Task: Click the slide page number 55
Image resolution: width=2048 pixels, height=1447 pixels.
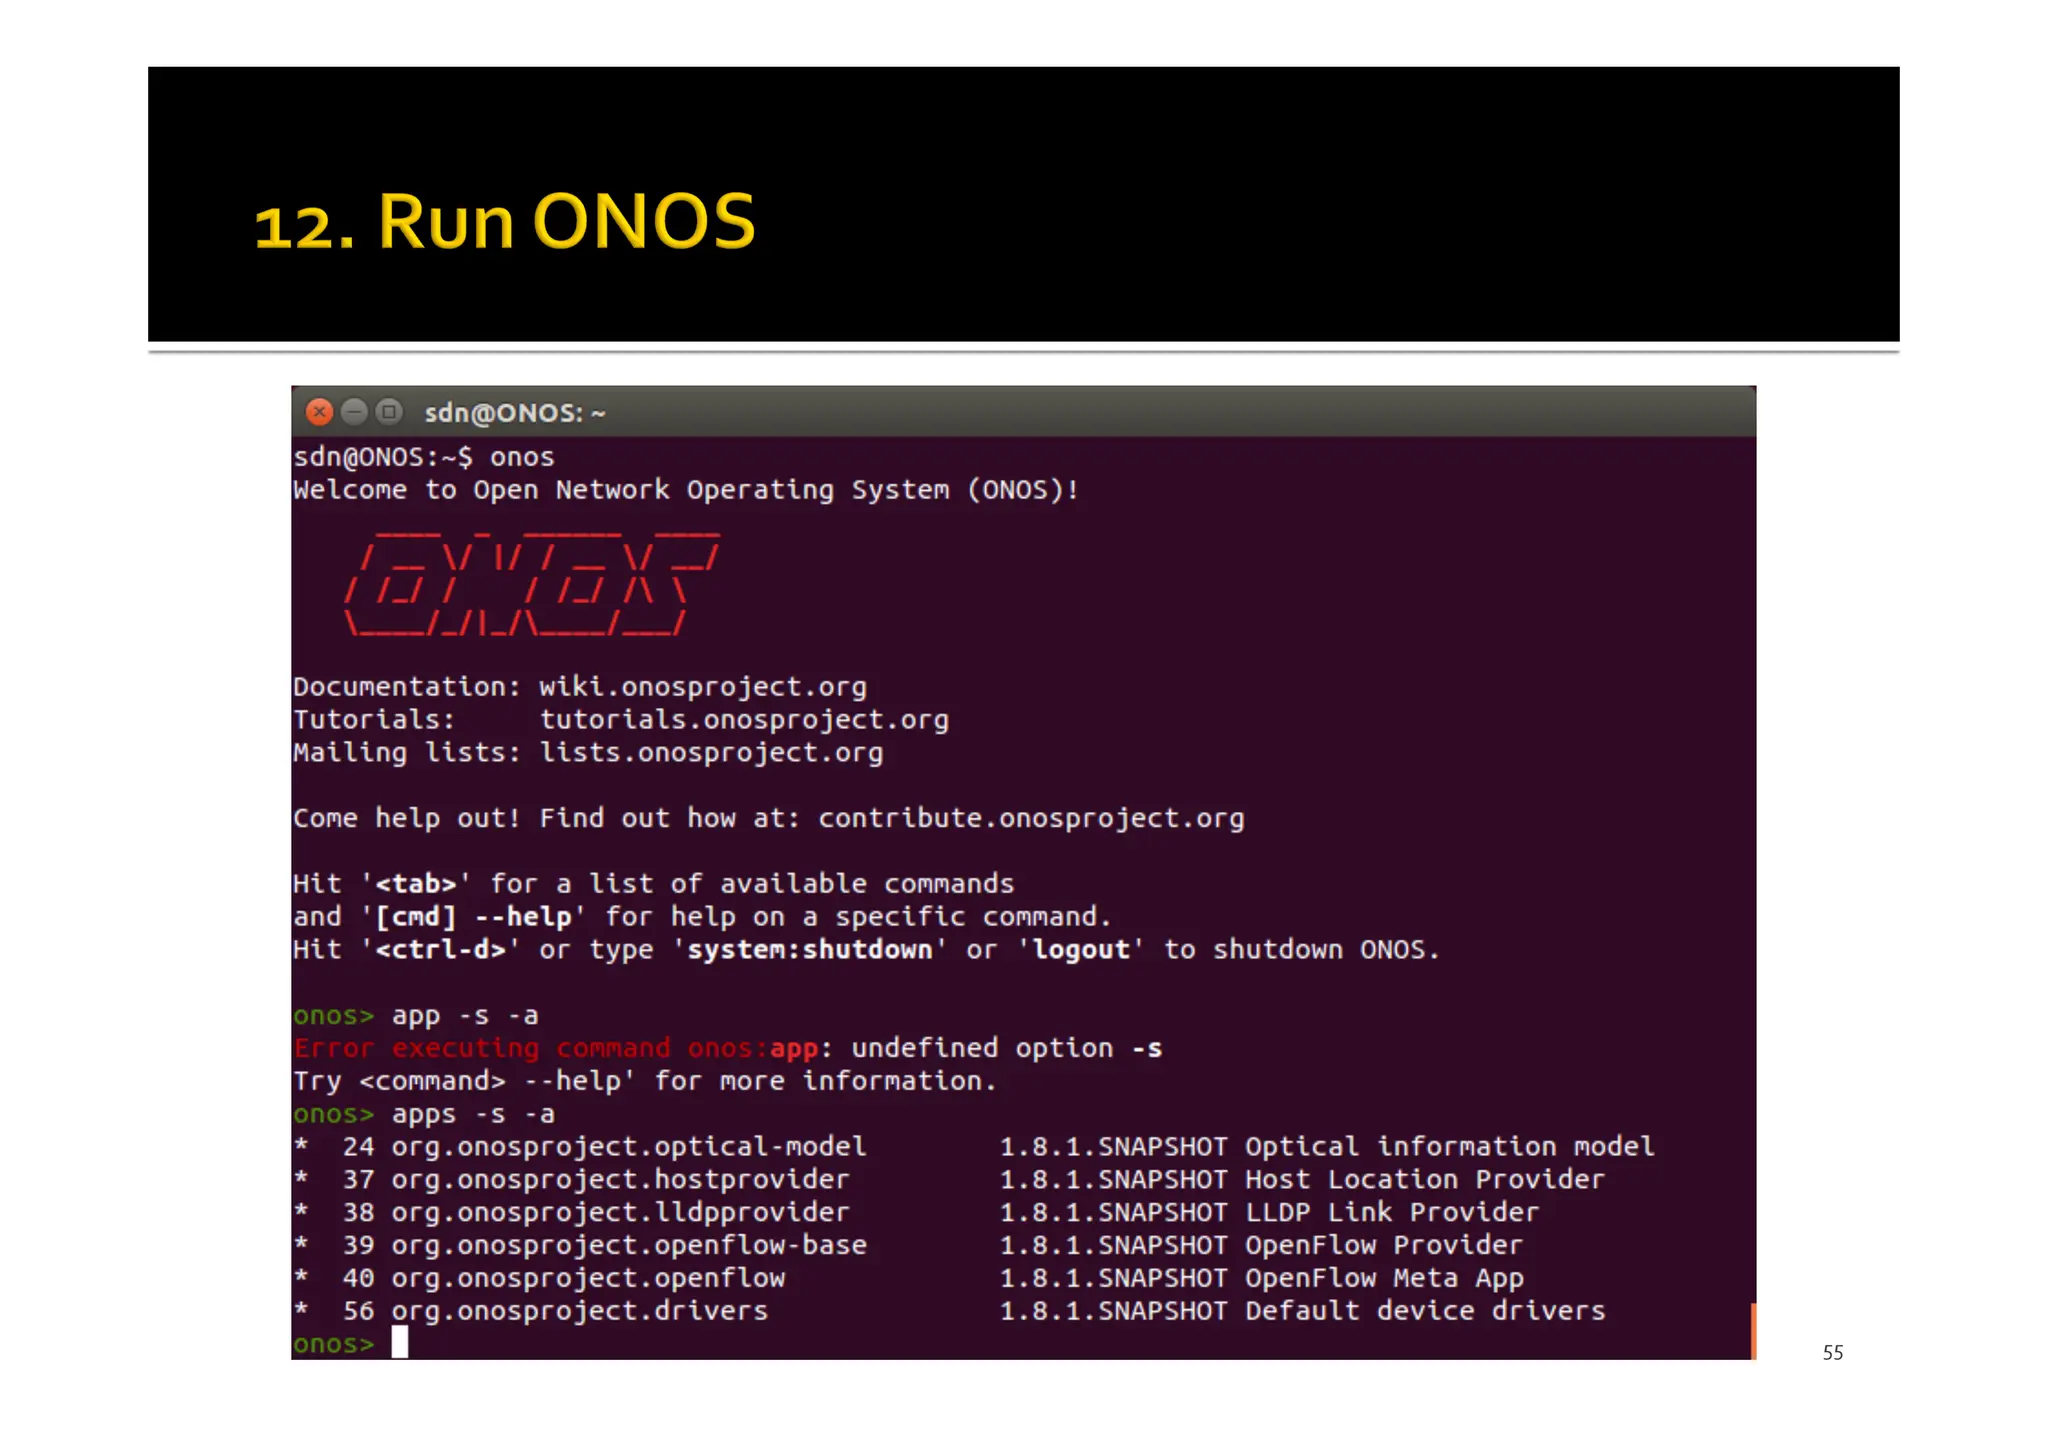Action: point(1832,1353)
